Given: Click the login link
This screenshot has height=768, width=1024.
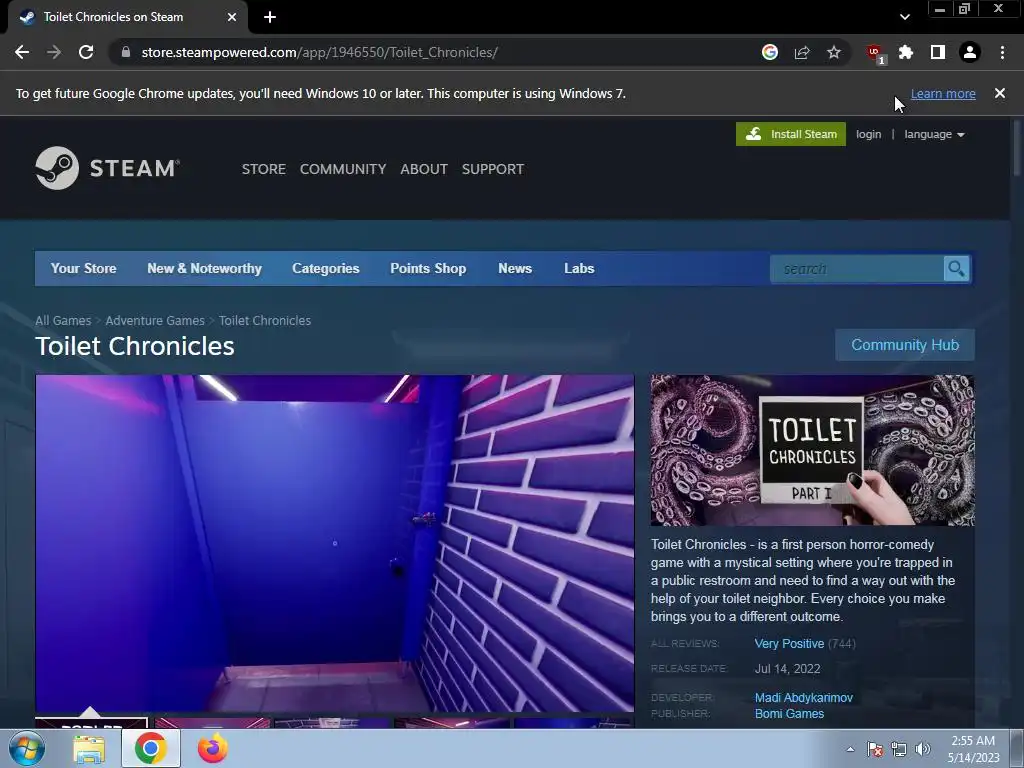Looking at the screenshot, I should (869, 134).
